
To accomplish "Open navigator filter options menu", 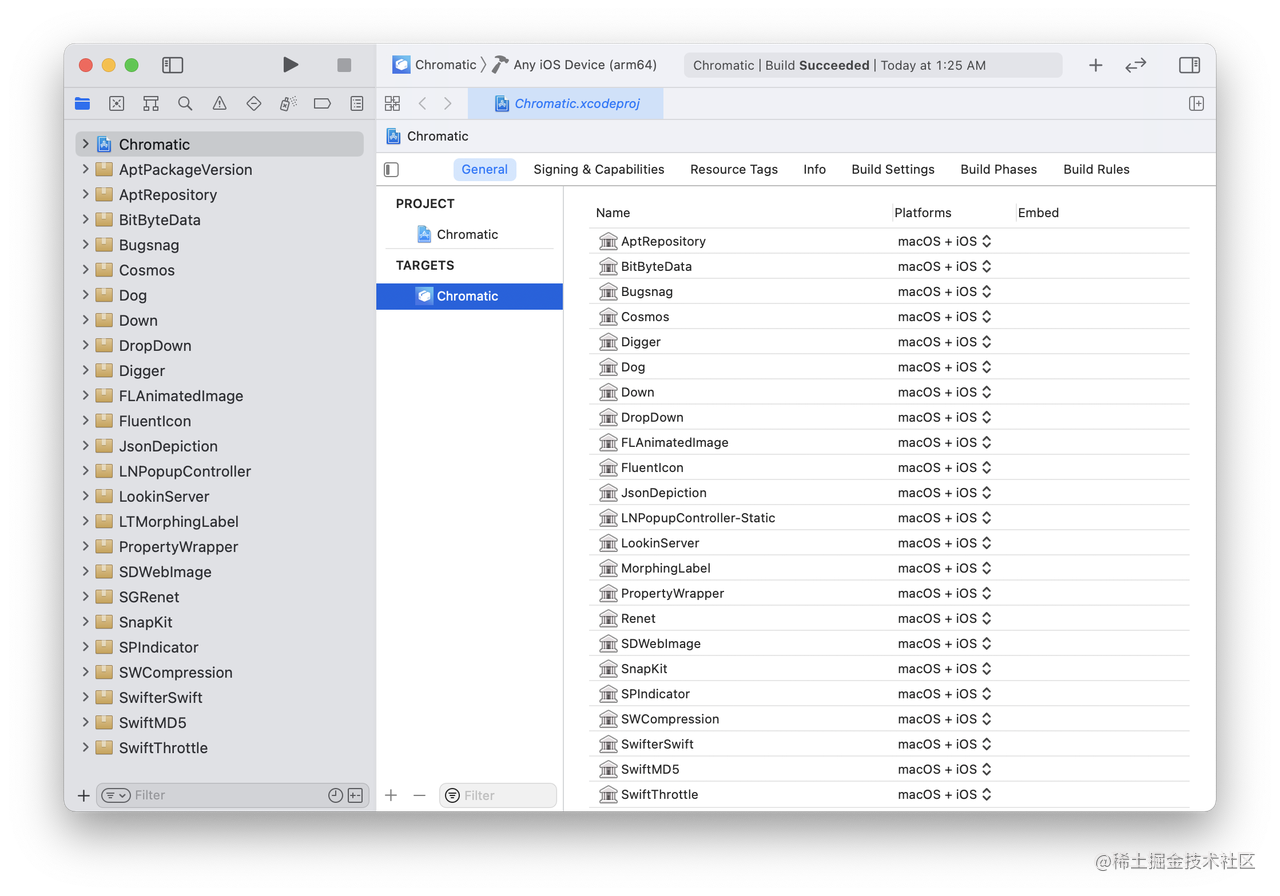I will pos(116,796).
